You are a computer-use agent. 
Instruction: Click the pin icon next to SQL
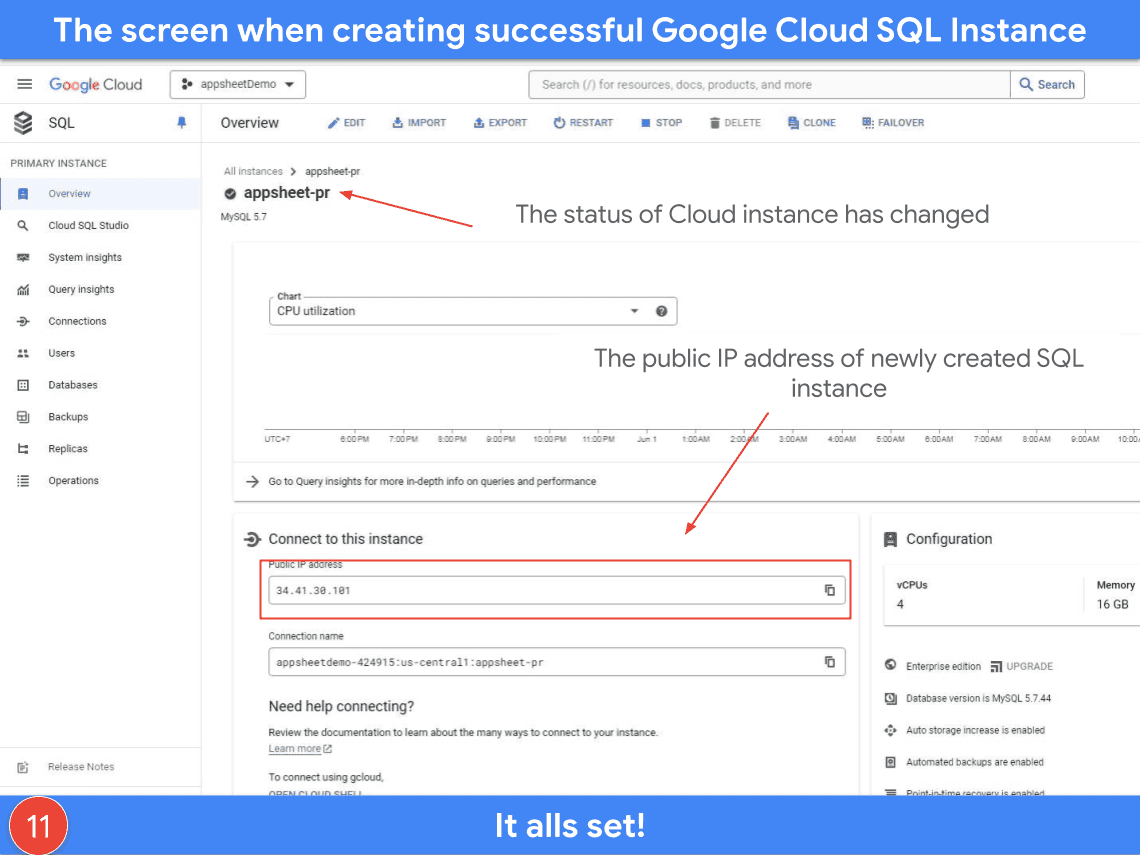[181, 123]
